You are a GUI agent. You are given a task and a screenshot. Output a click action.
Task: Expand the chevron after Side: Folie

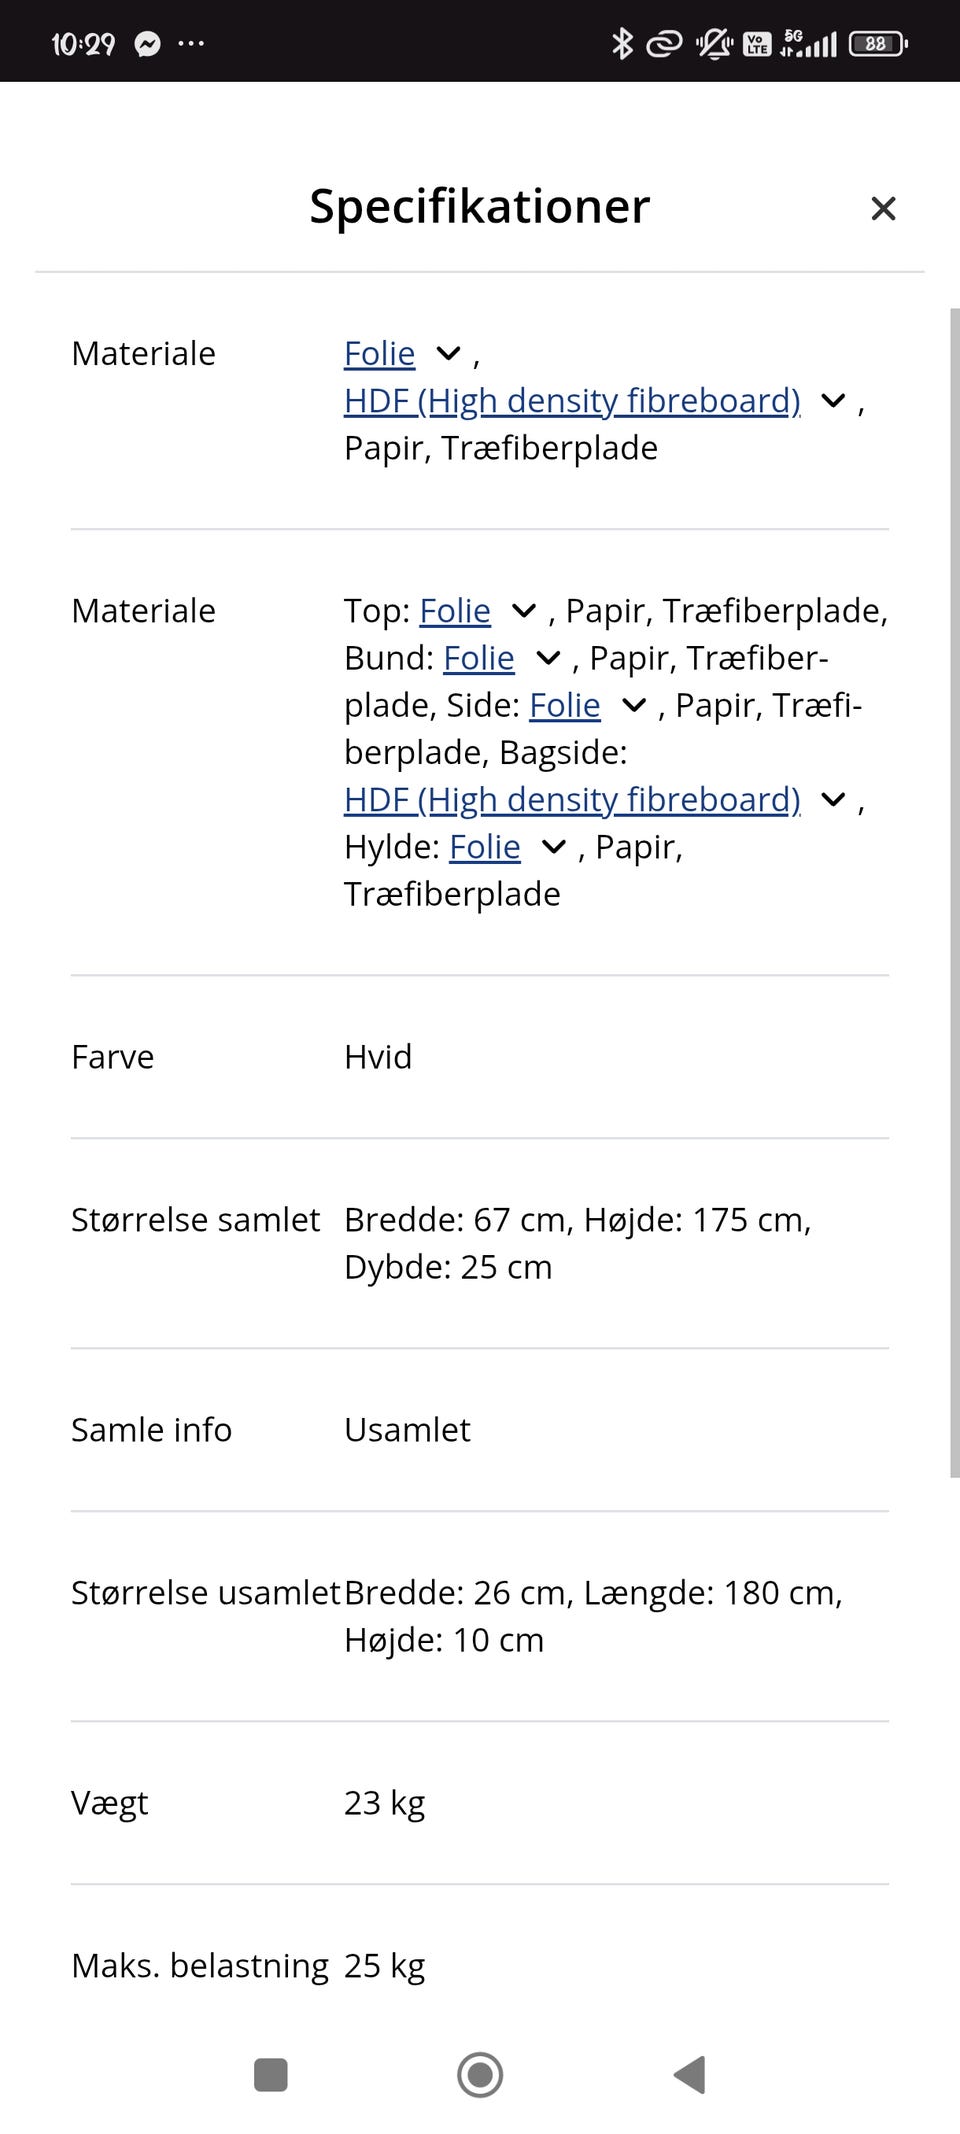633,705
